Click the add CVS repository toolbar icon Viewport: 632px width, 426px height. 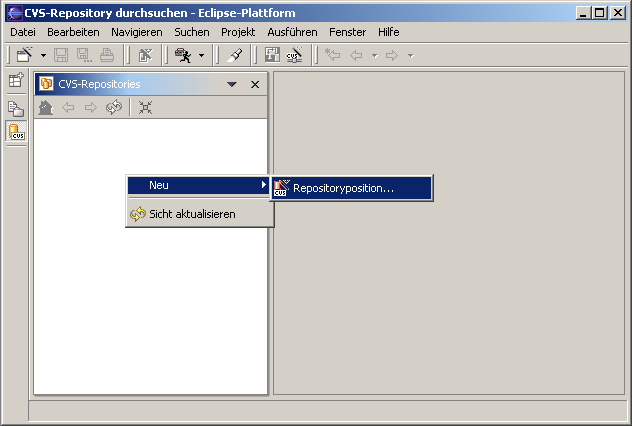pos(295,55)
